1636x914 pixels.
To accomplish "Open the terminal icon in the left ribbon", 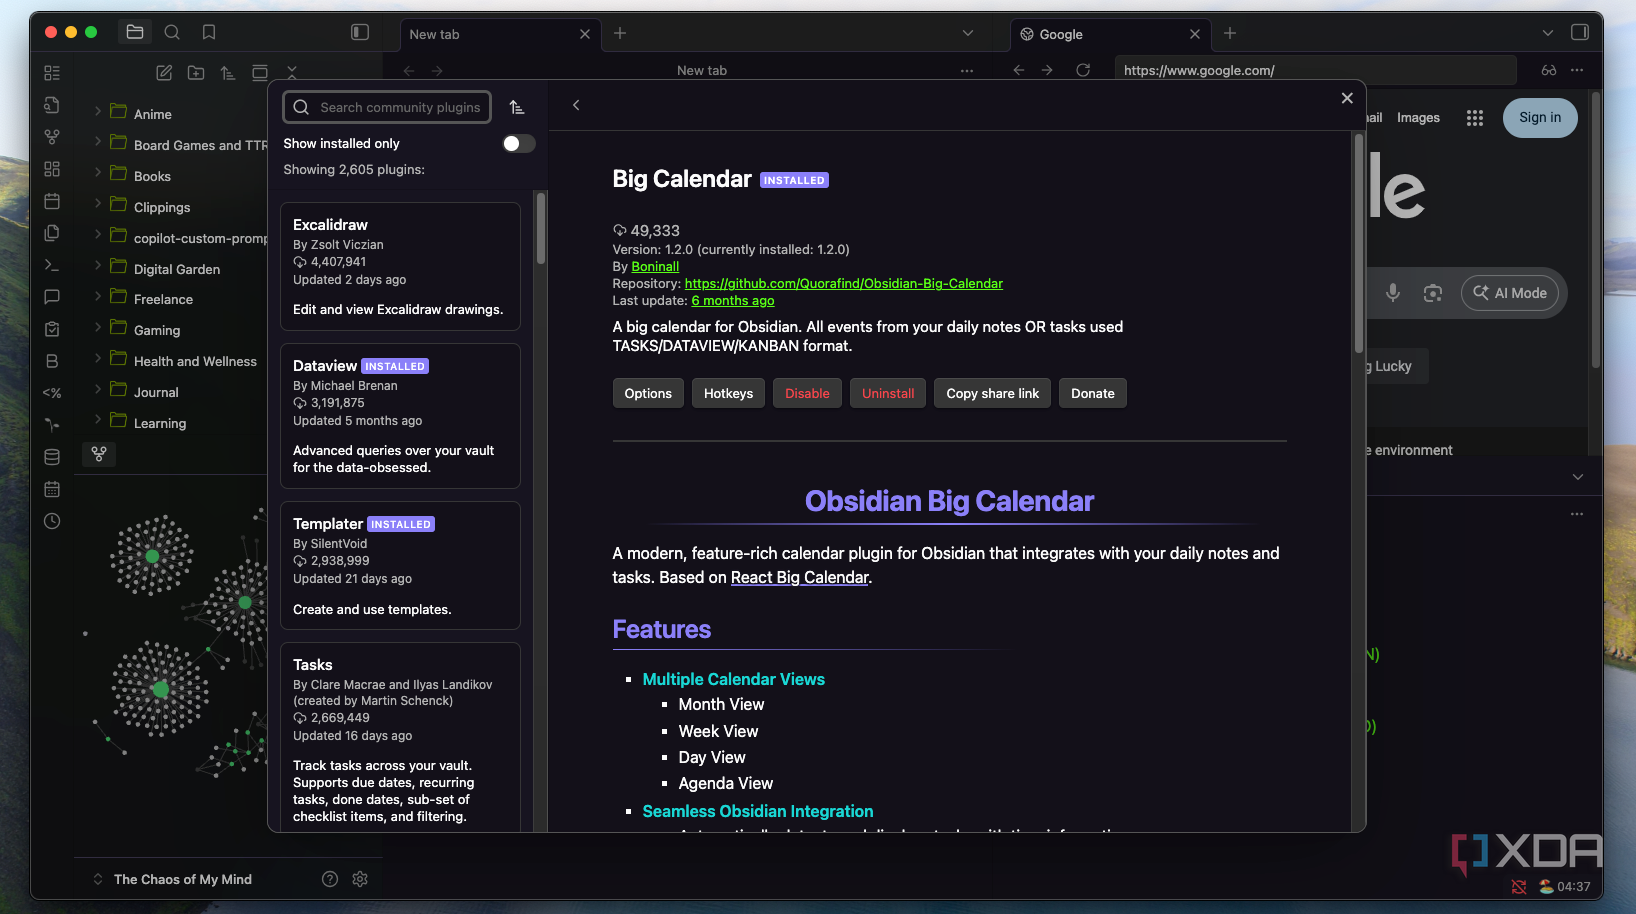I will point(52,265).
